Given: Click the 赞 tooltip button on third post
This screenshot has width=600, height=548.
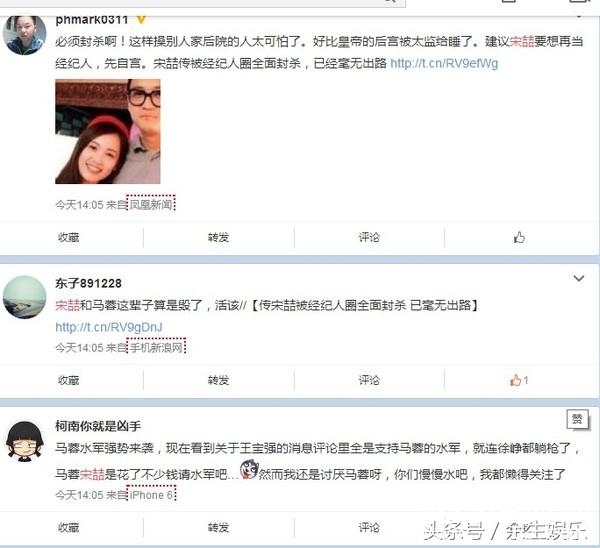Looking at the screenshot, I should pos(577,419).
